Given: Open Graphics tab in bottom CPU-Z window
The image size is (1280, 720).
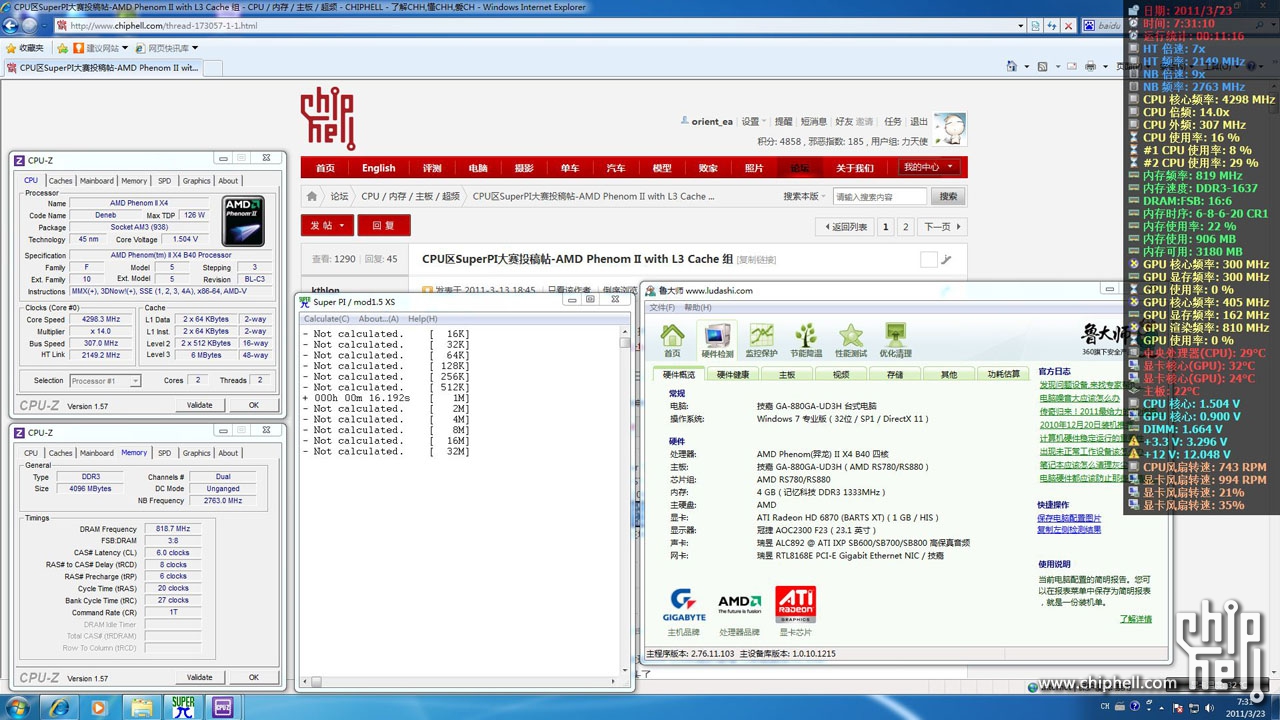Looking at the screenshot, I should 197,453.
